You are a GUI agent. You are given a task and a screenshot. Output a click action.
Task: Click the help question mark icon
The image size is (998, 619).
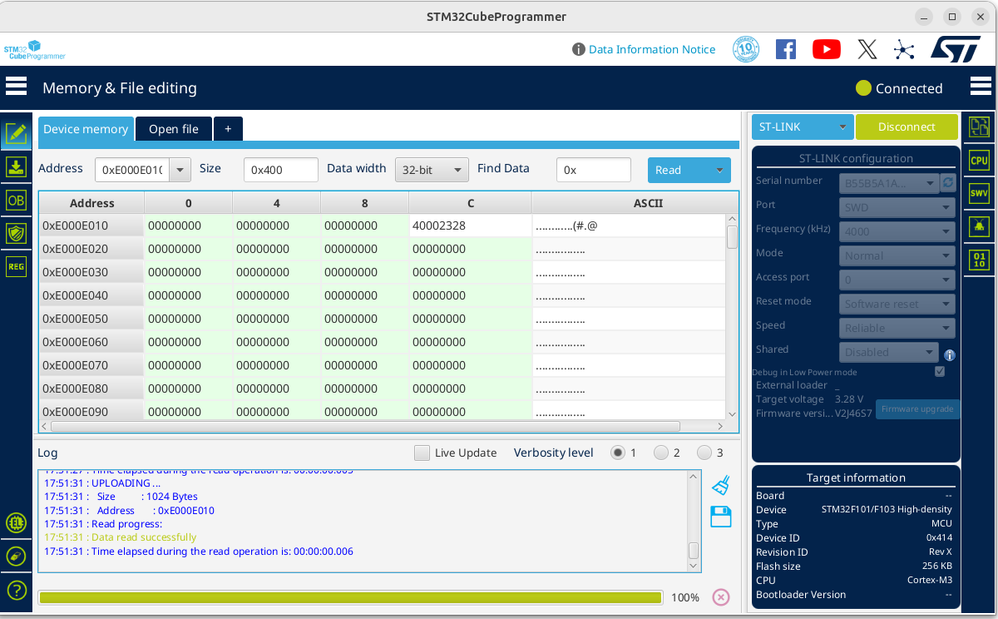point(16,590)
